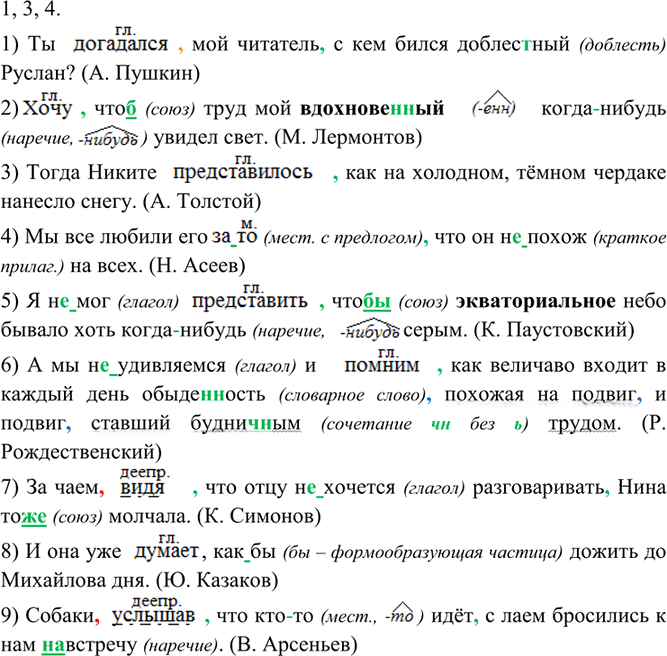Image resolution: width=667 pixels, height=656 pixels.
Task: Click the attribution "(К. Паустовский)"
Action: click(554, 330)
